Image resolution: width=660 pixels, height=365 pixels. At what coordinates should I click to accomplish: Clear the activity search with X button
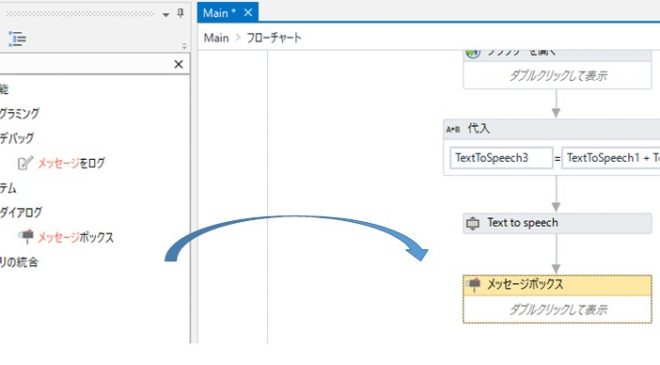[x=178, y=64]
